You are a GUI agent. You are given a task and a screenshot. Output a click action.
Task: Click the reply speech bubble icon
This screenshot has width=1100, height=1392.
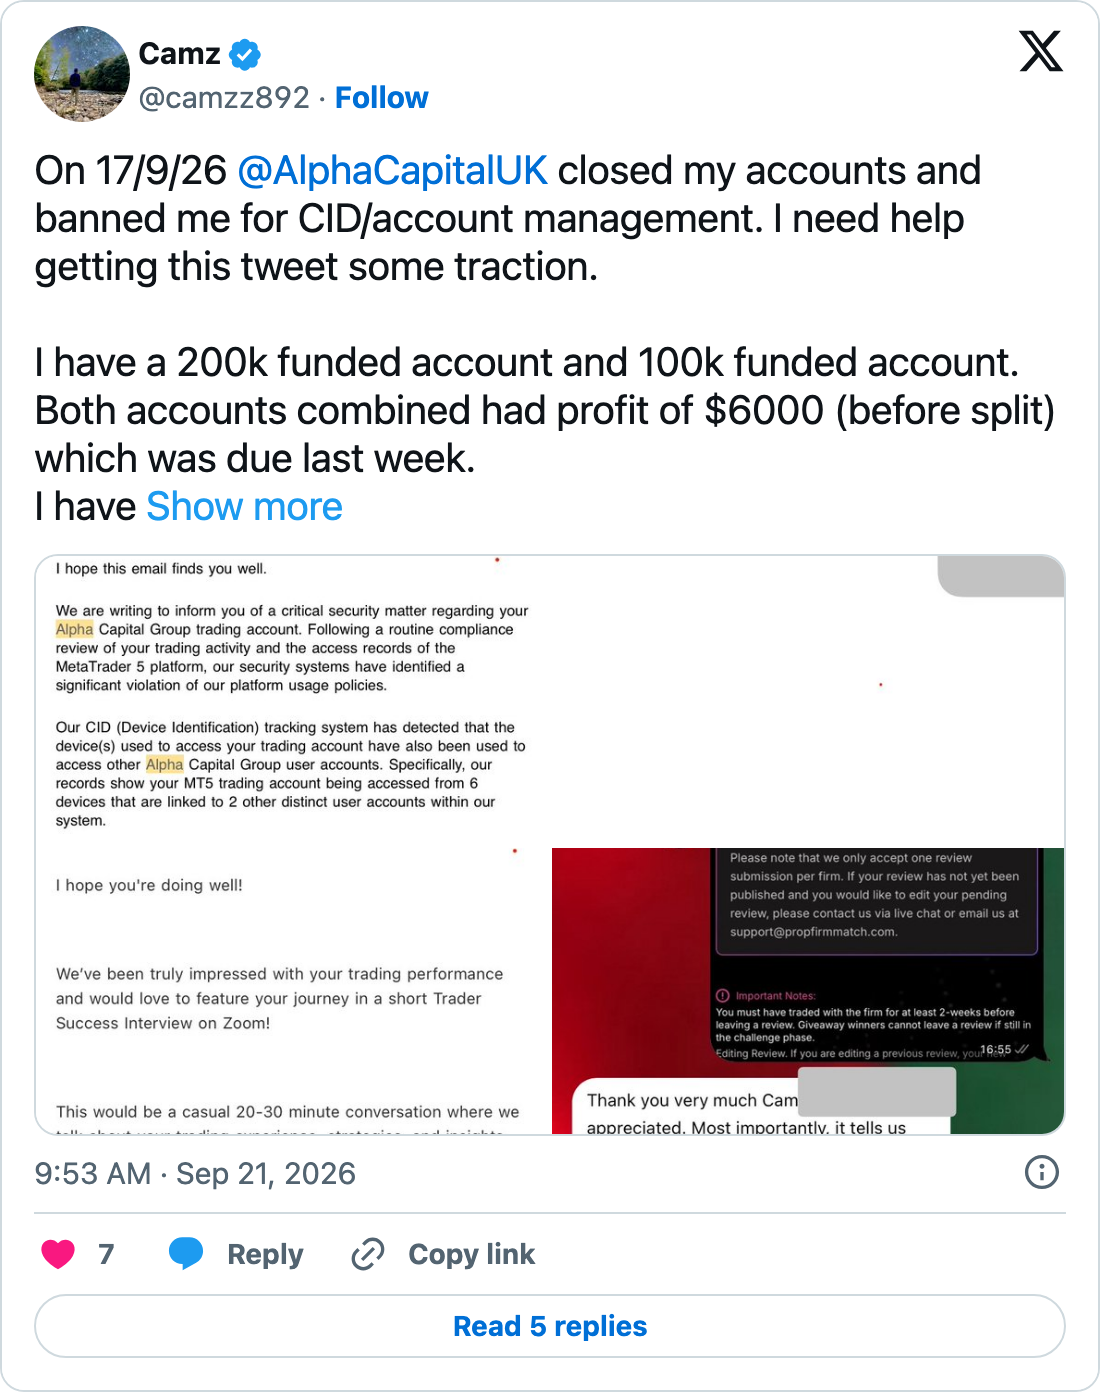pyautogui.click(x=186, y=1253)
